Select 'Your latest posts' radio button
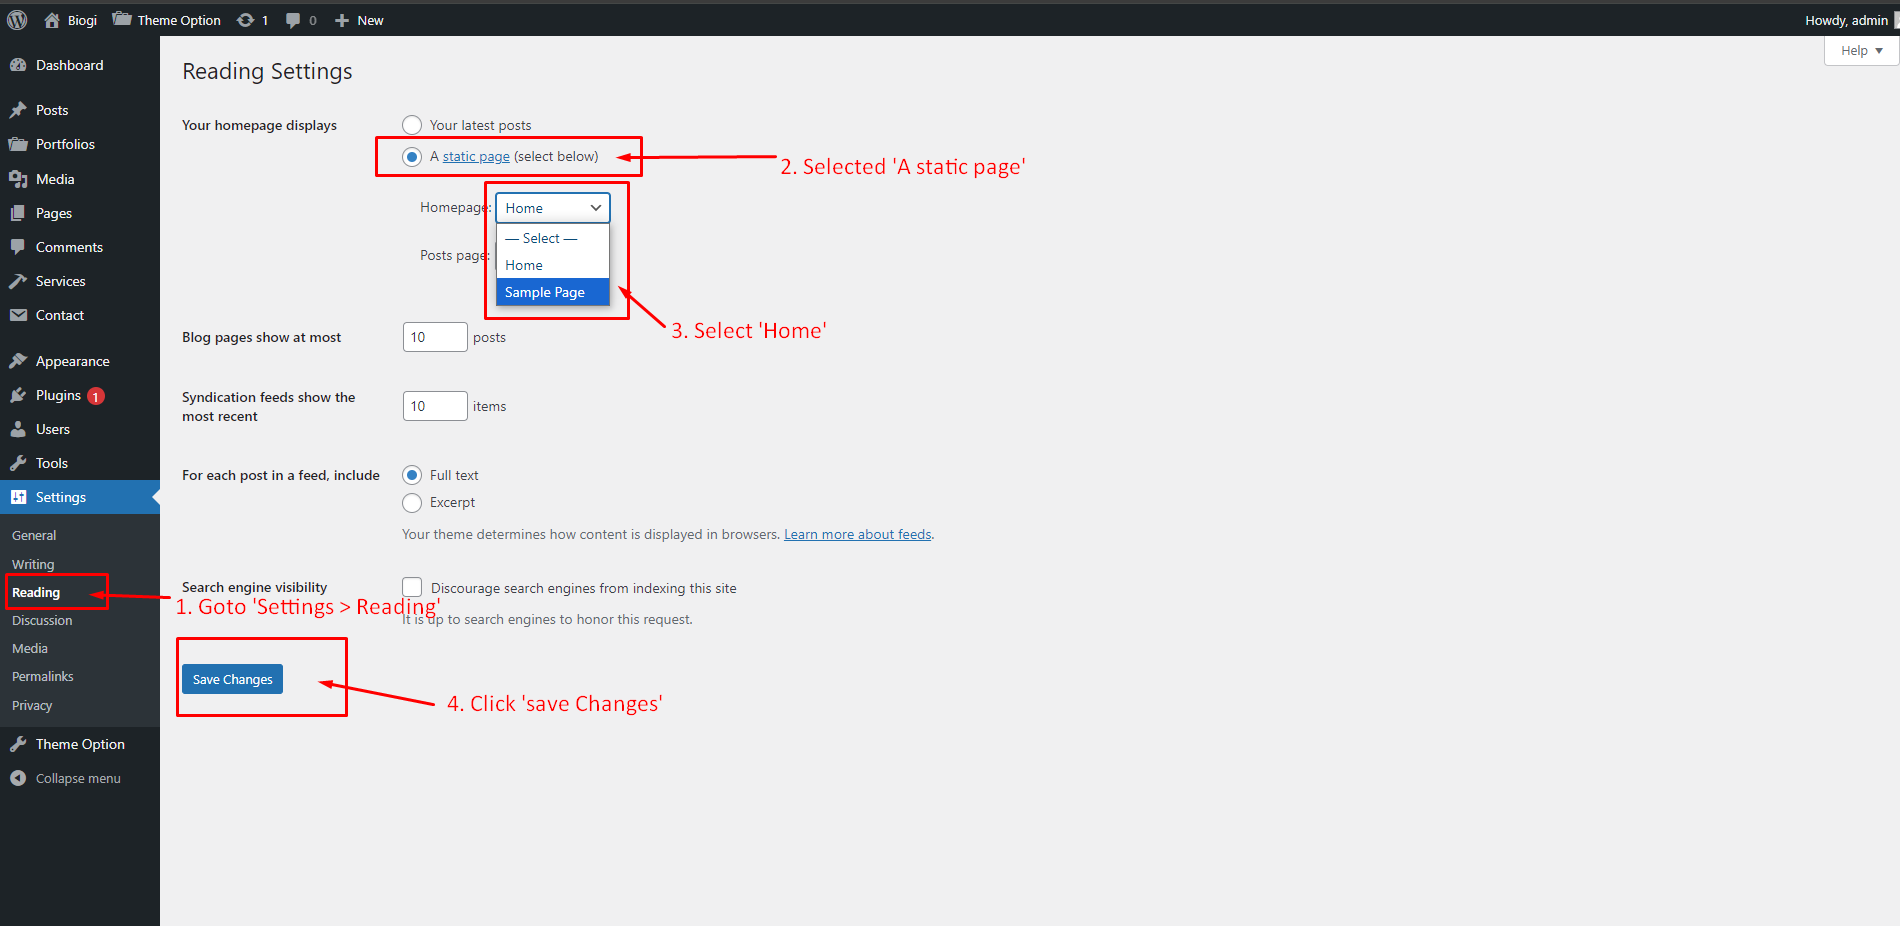Image resolution: width=1900 pixels, height=926 pixels. point(412,125)
